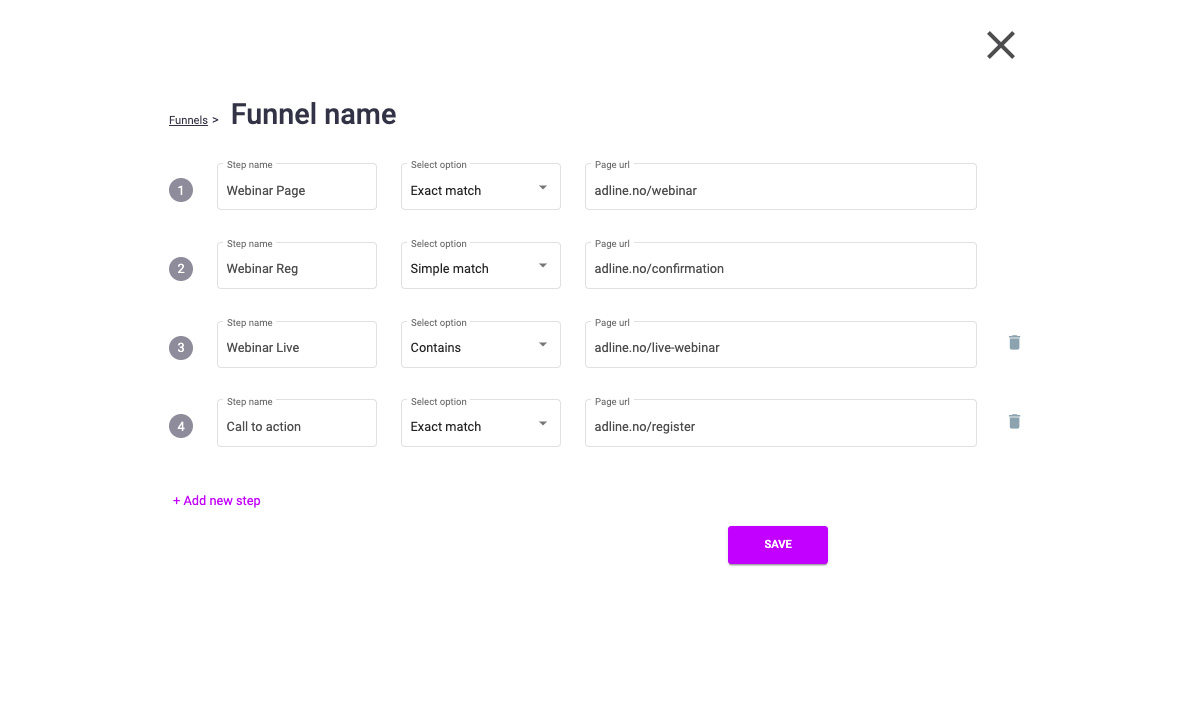Go back to Funnels breadcrumb link
The height and width of the screenshot is (709, 1189).
tap(188, 120)
